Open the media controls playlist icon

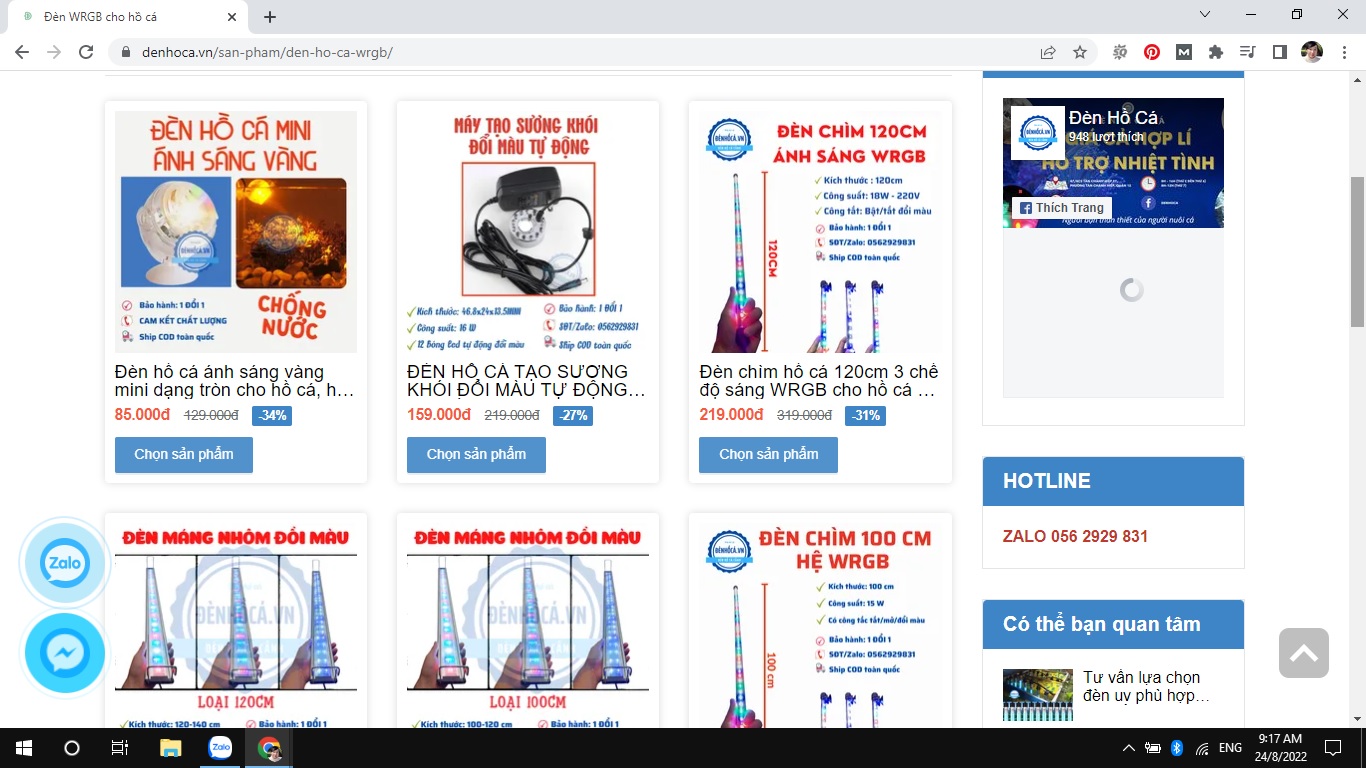click(1247, 52)
